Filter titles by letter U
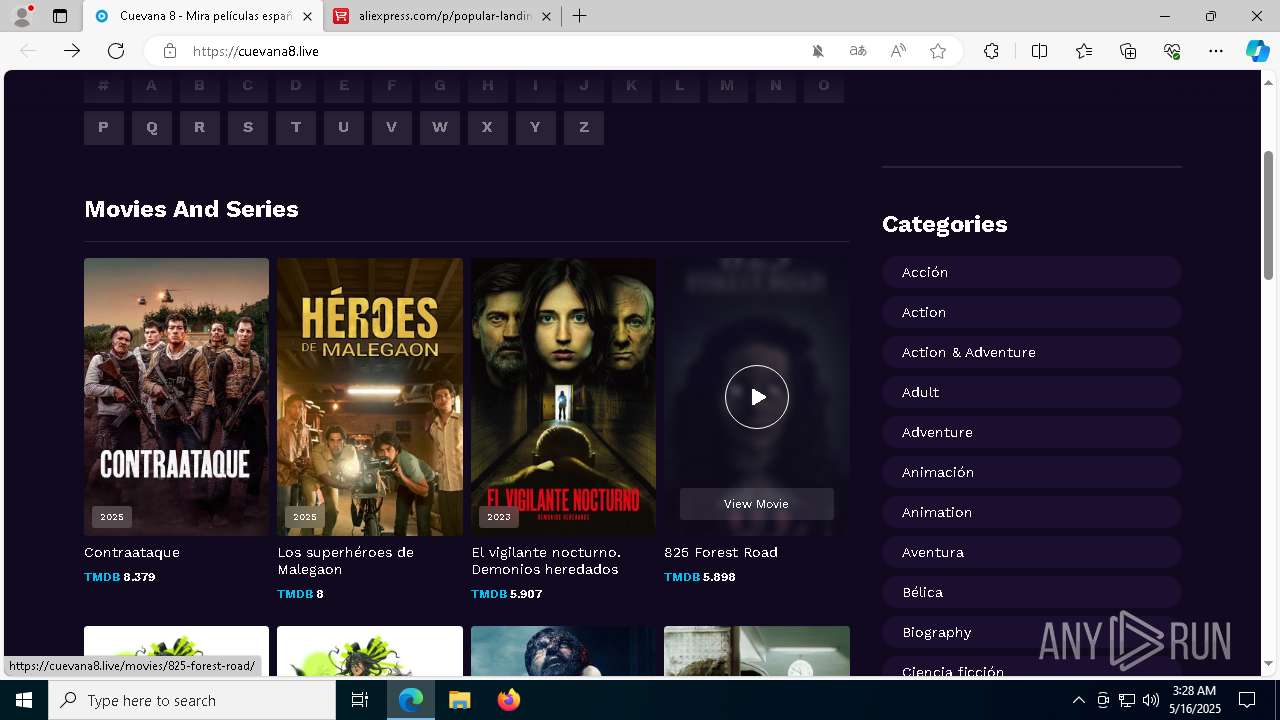 (x=344, y=127)
